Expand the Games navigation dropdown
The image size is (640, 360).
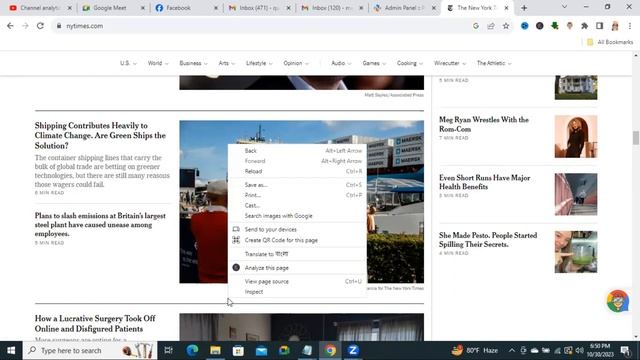pos(374,63)
